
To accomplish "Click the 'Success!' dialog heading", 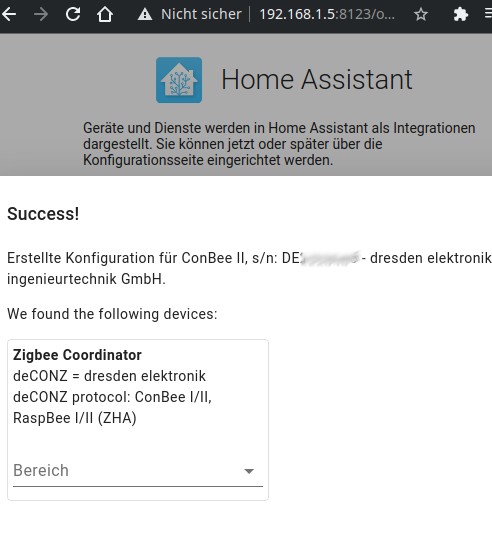I will pyautogui.click(x=43, y=214).
